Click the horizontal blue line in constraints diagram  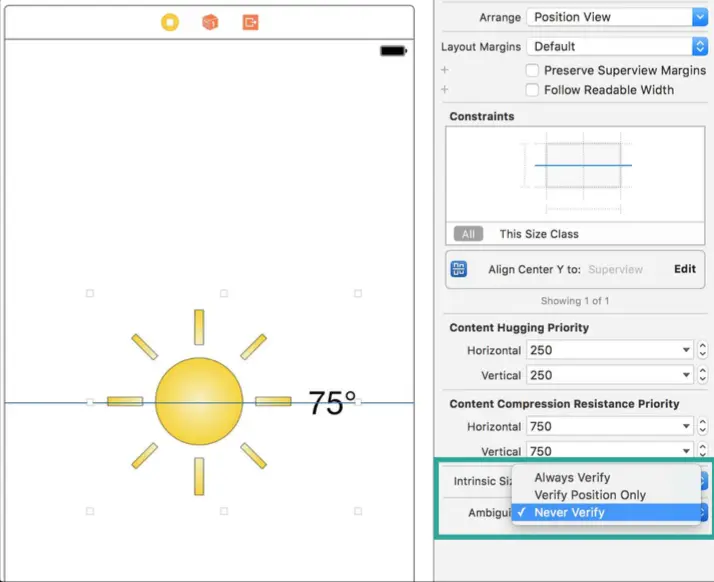point(583,165)
